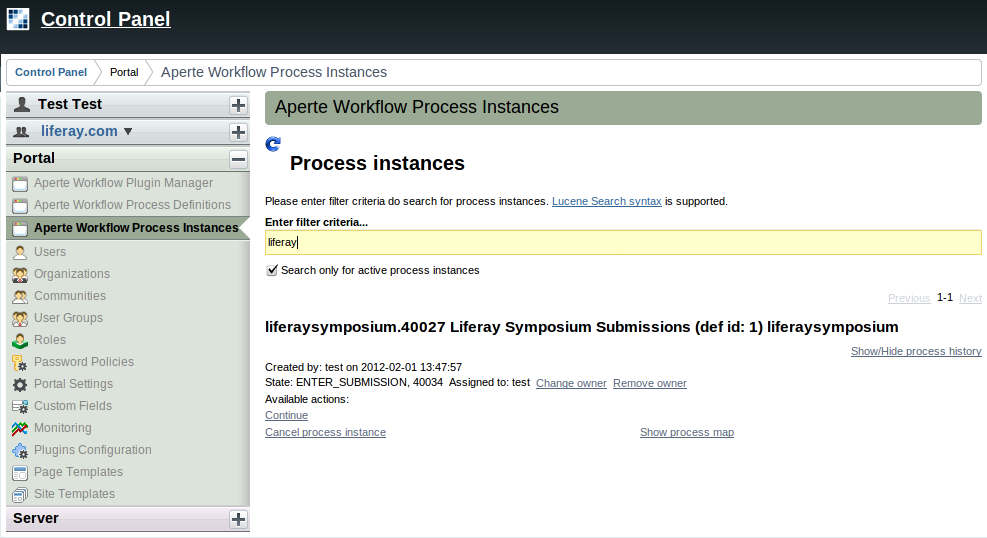Click the filter criteria input field
The image size is (987, 538).
[x=623, y=242]
